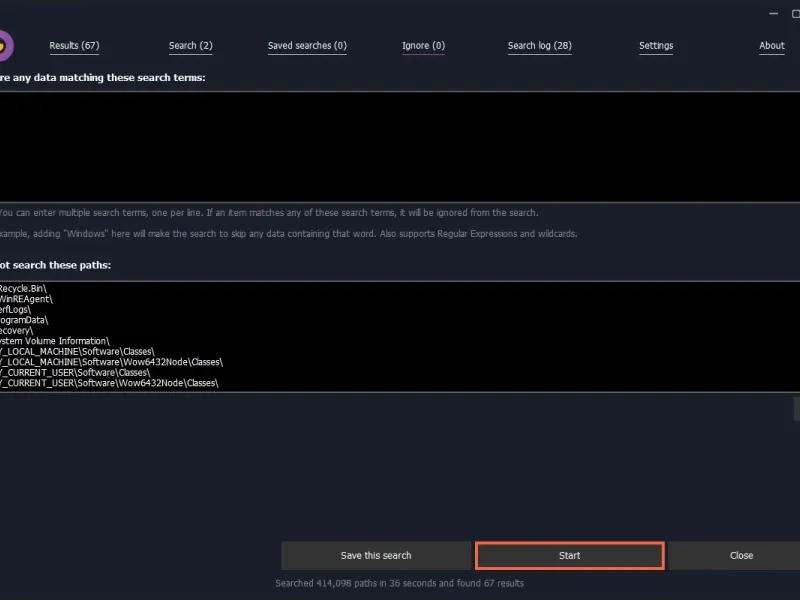The height and width of the screenshot is (600, 800).
Task: Click the Close button
Action: (x=735, y=555)
